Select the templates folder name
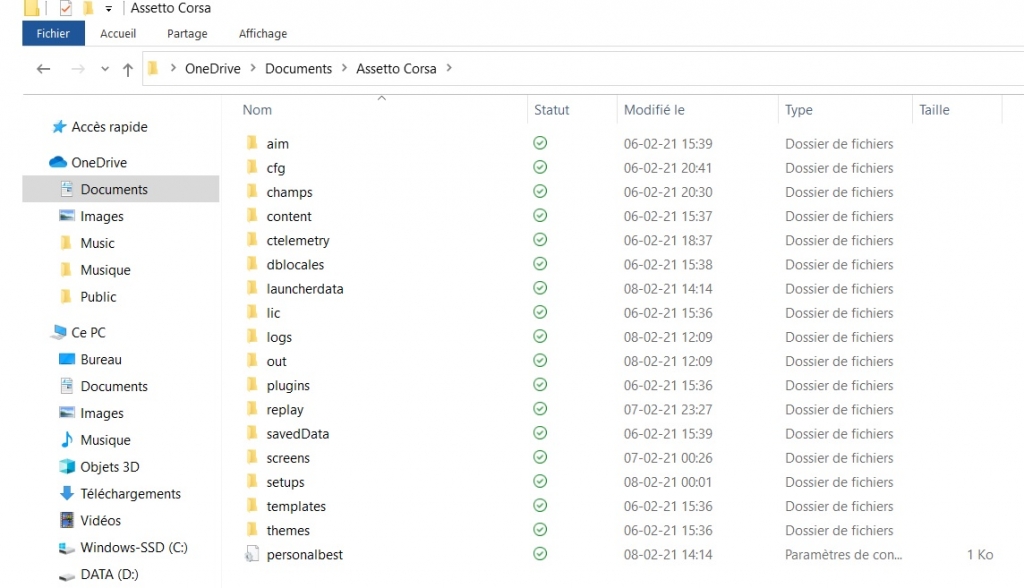 [x=296, y=506]
